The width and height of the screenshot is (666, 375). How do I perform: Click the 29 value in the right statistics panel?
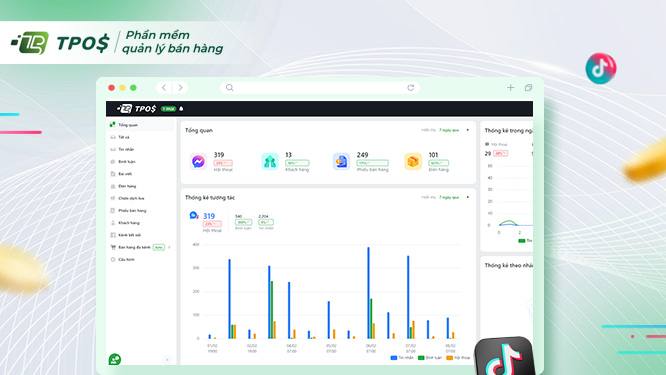[488, 154]
